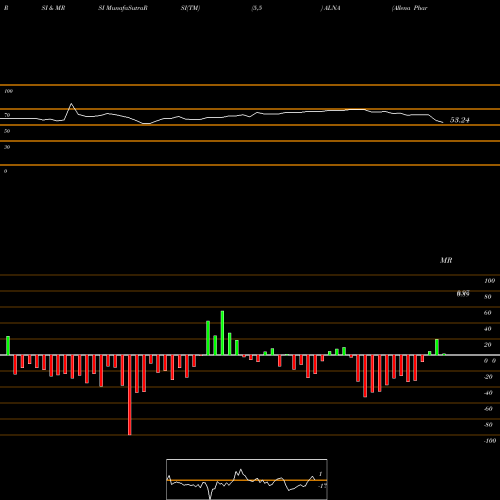Click the '(5,5' parameter text in header
Viewport: 500px width, 500px height.
click(257, 8)
